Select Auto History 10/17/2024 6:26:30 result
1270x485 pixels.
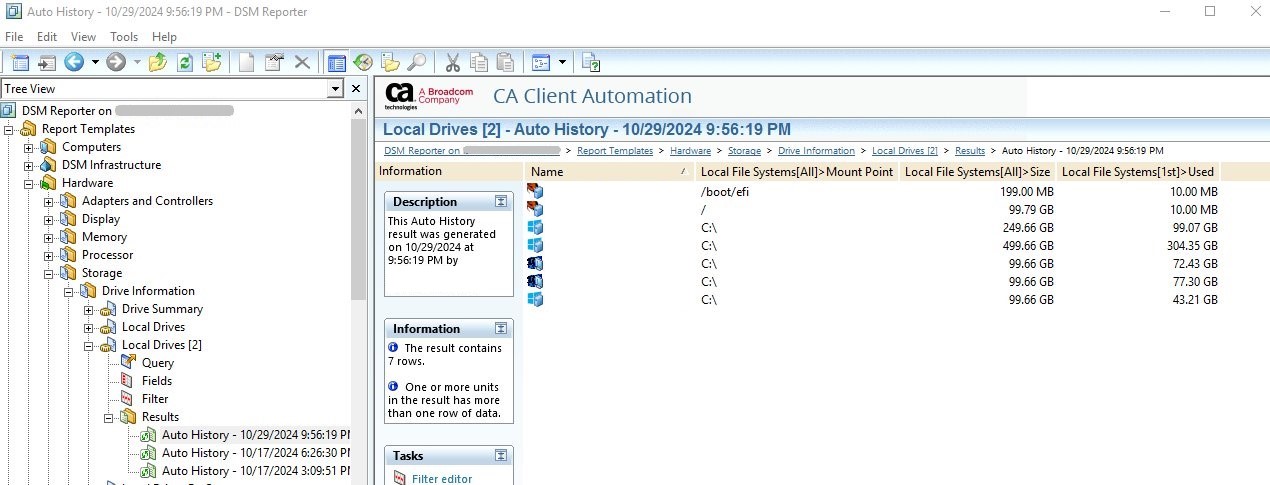[x=256, y=453]
